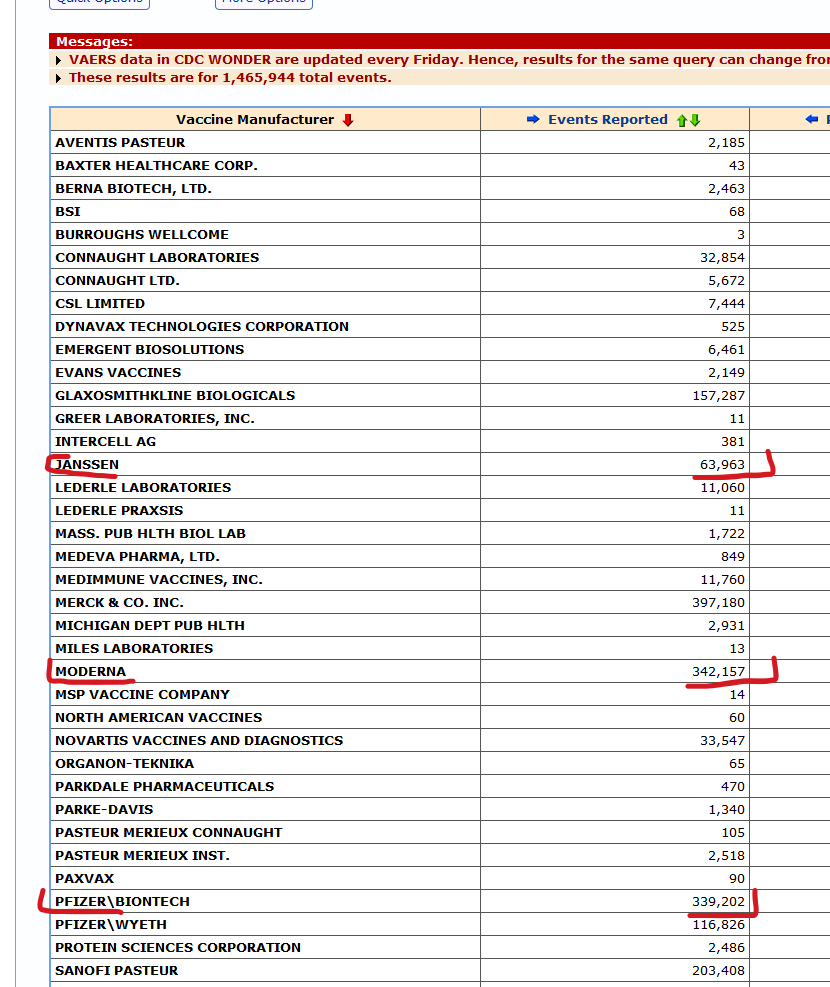Expand the VAERS data update message triangle
Screen dimensions: 830x987
point(59,60)
